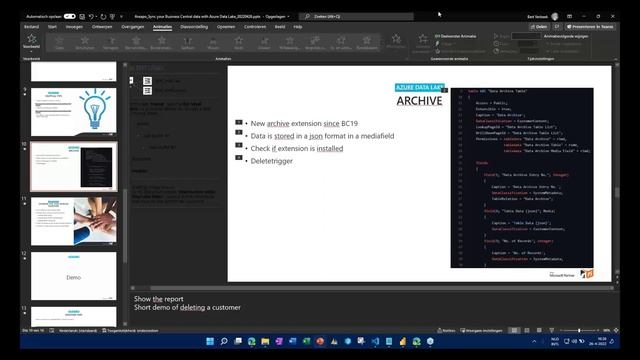Screen dimensions: 640x360
Task: Click Presenteren in Teams button
Action: pyautogui.click(x=590, y=27)
